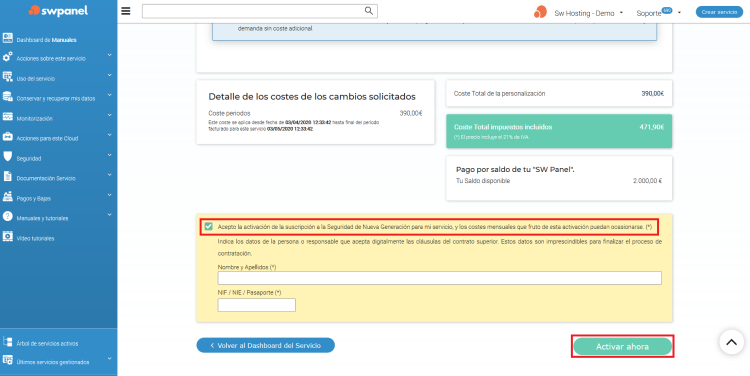Open the Sw Hosting - Demo account dropdown

(589, 13)
